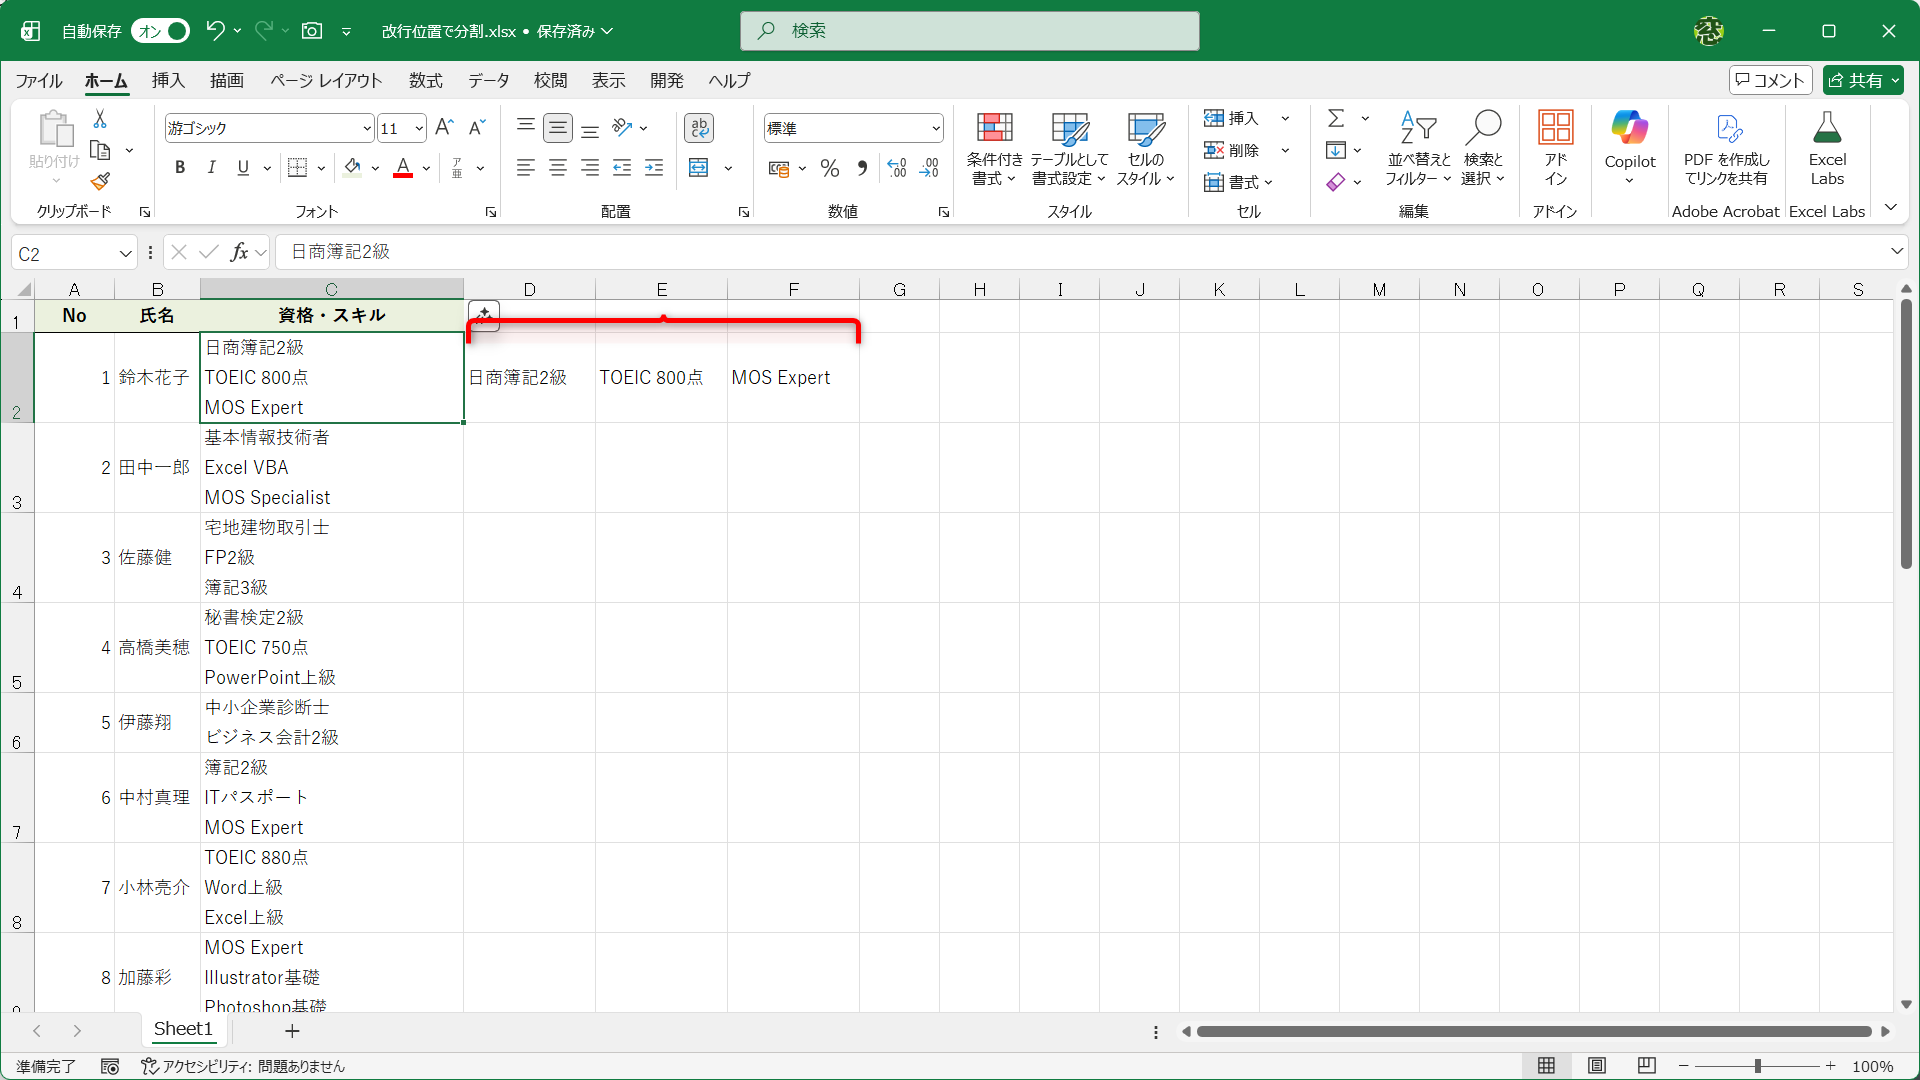Click the Format Painter brush icon

tap(100, 182)
